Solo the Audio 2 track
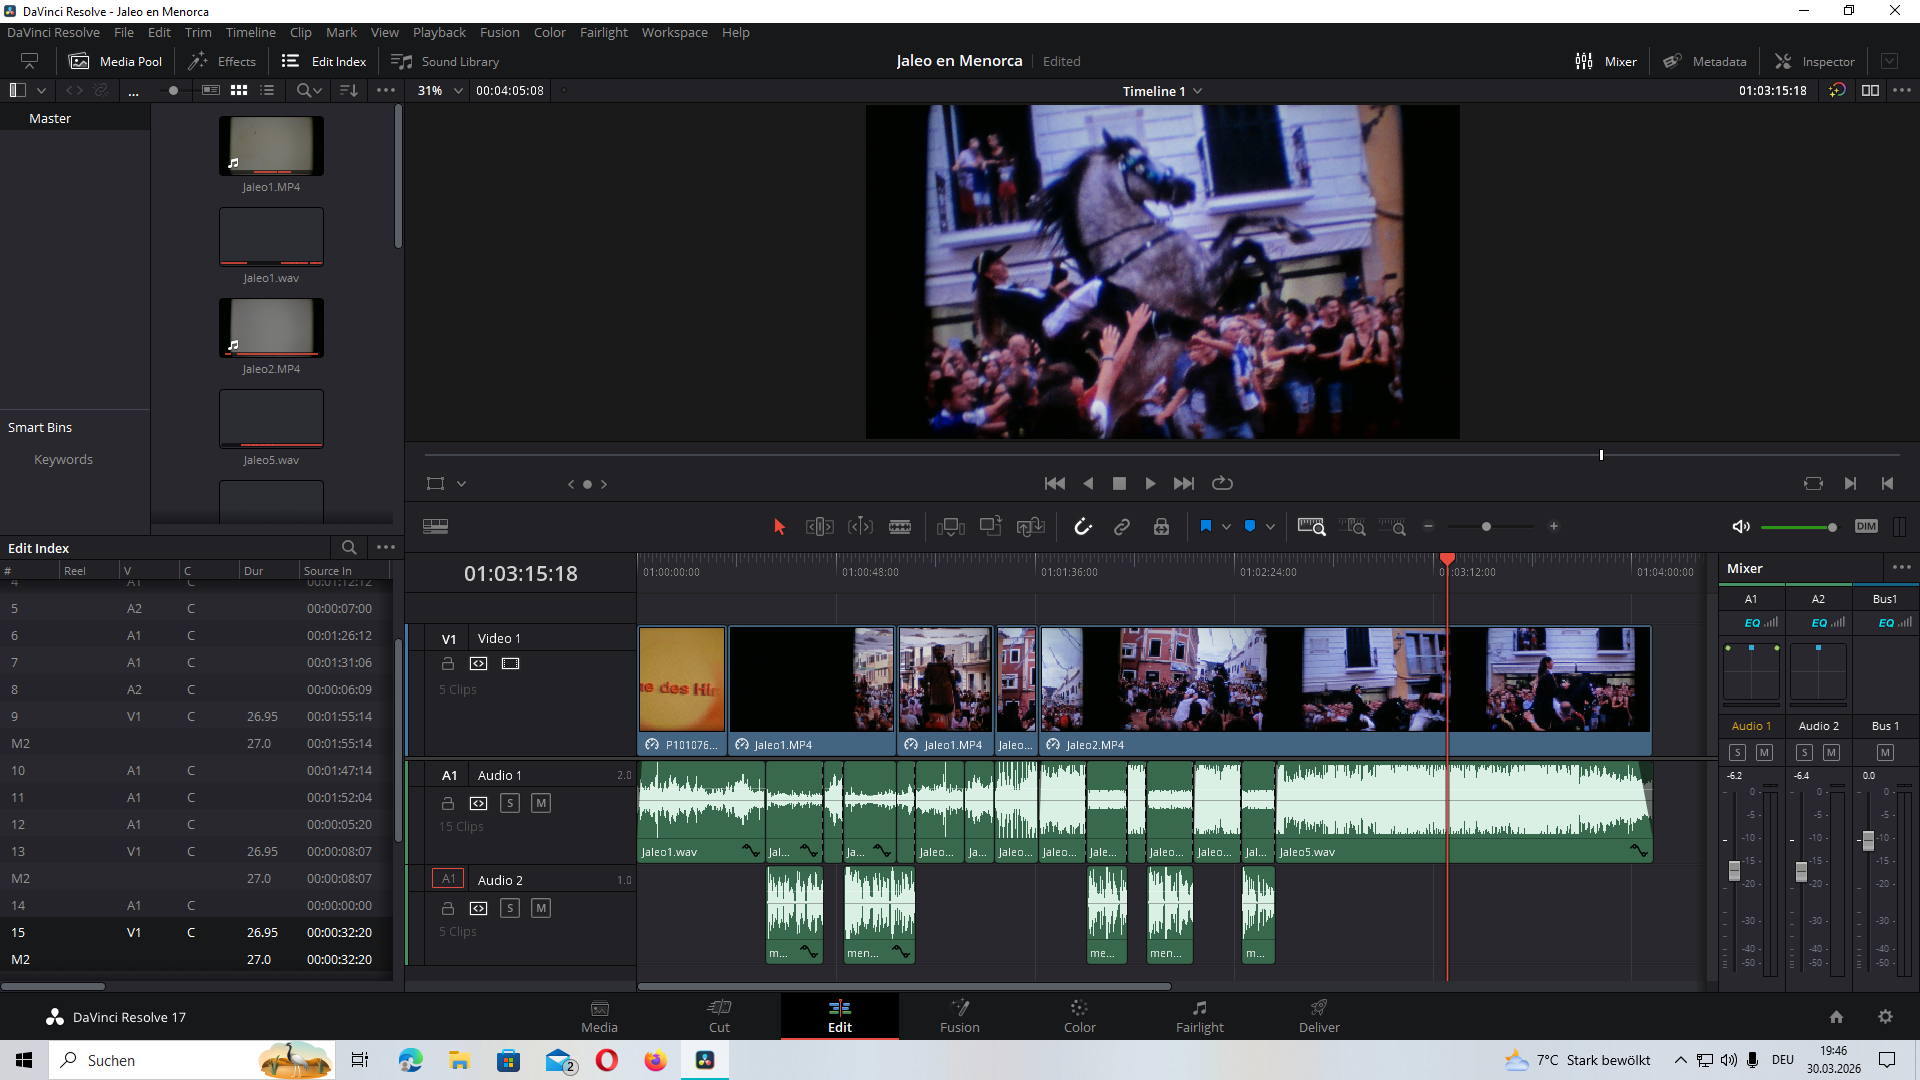 pos(510,908)
